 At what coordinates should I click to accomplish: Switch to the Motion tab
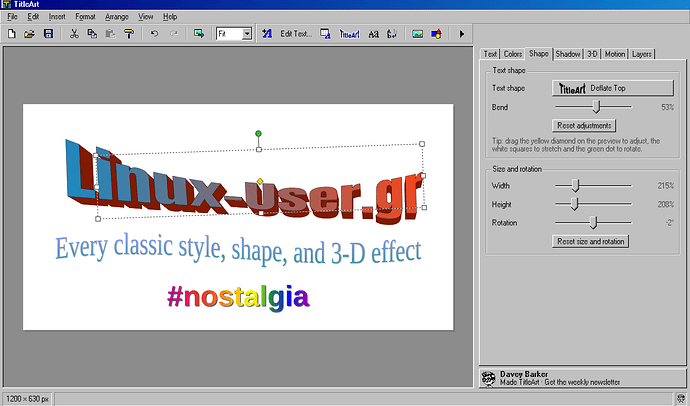(x=615, y=54)
